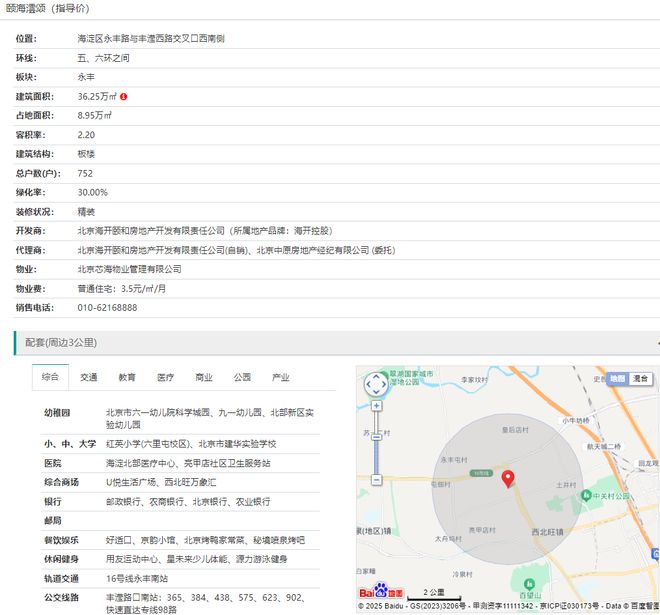Select the 地图 map view mode
Screen dimensions: 660x615
pyautogui.click(x=616, y=379)
